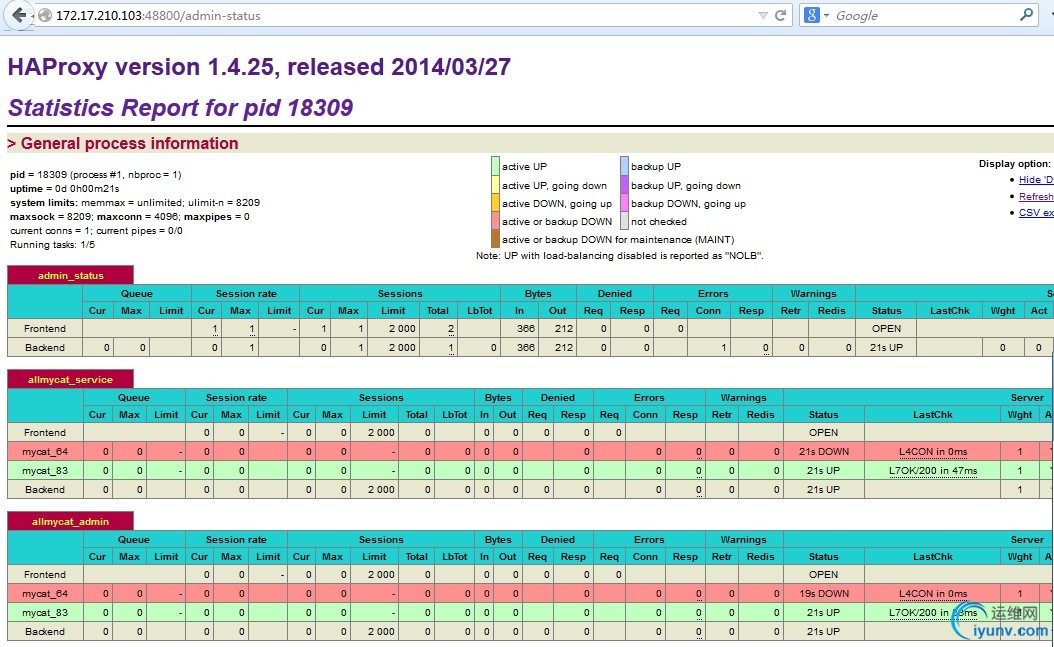Click '21s UP' status in admin_status Backend
The image size is (1054, 647).
coord(886,347)
